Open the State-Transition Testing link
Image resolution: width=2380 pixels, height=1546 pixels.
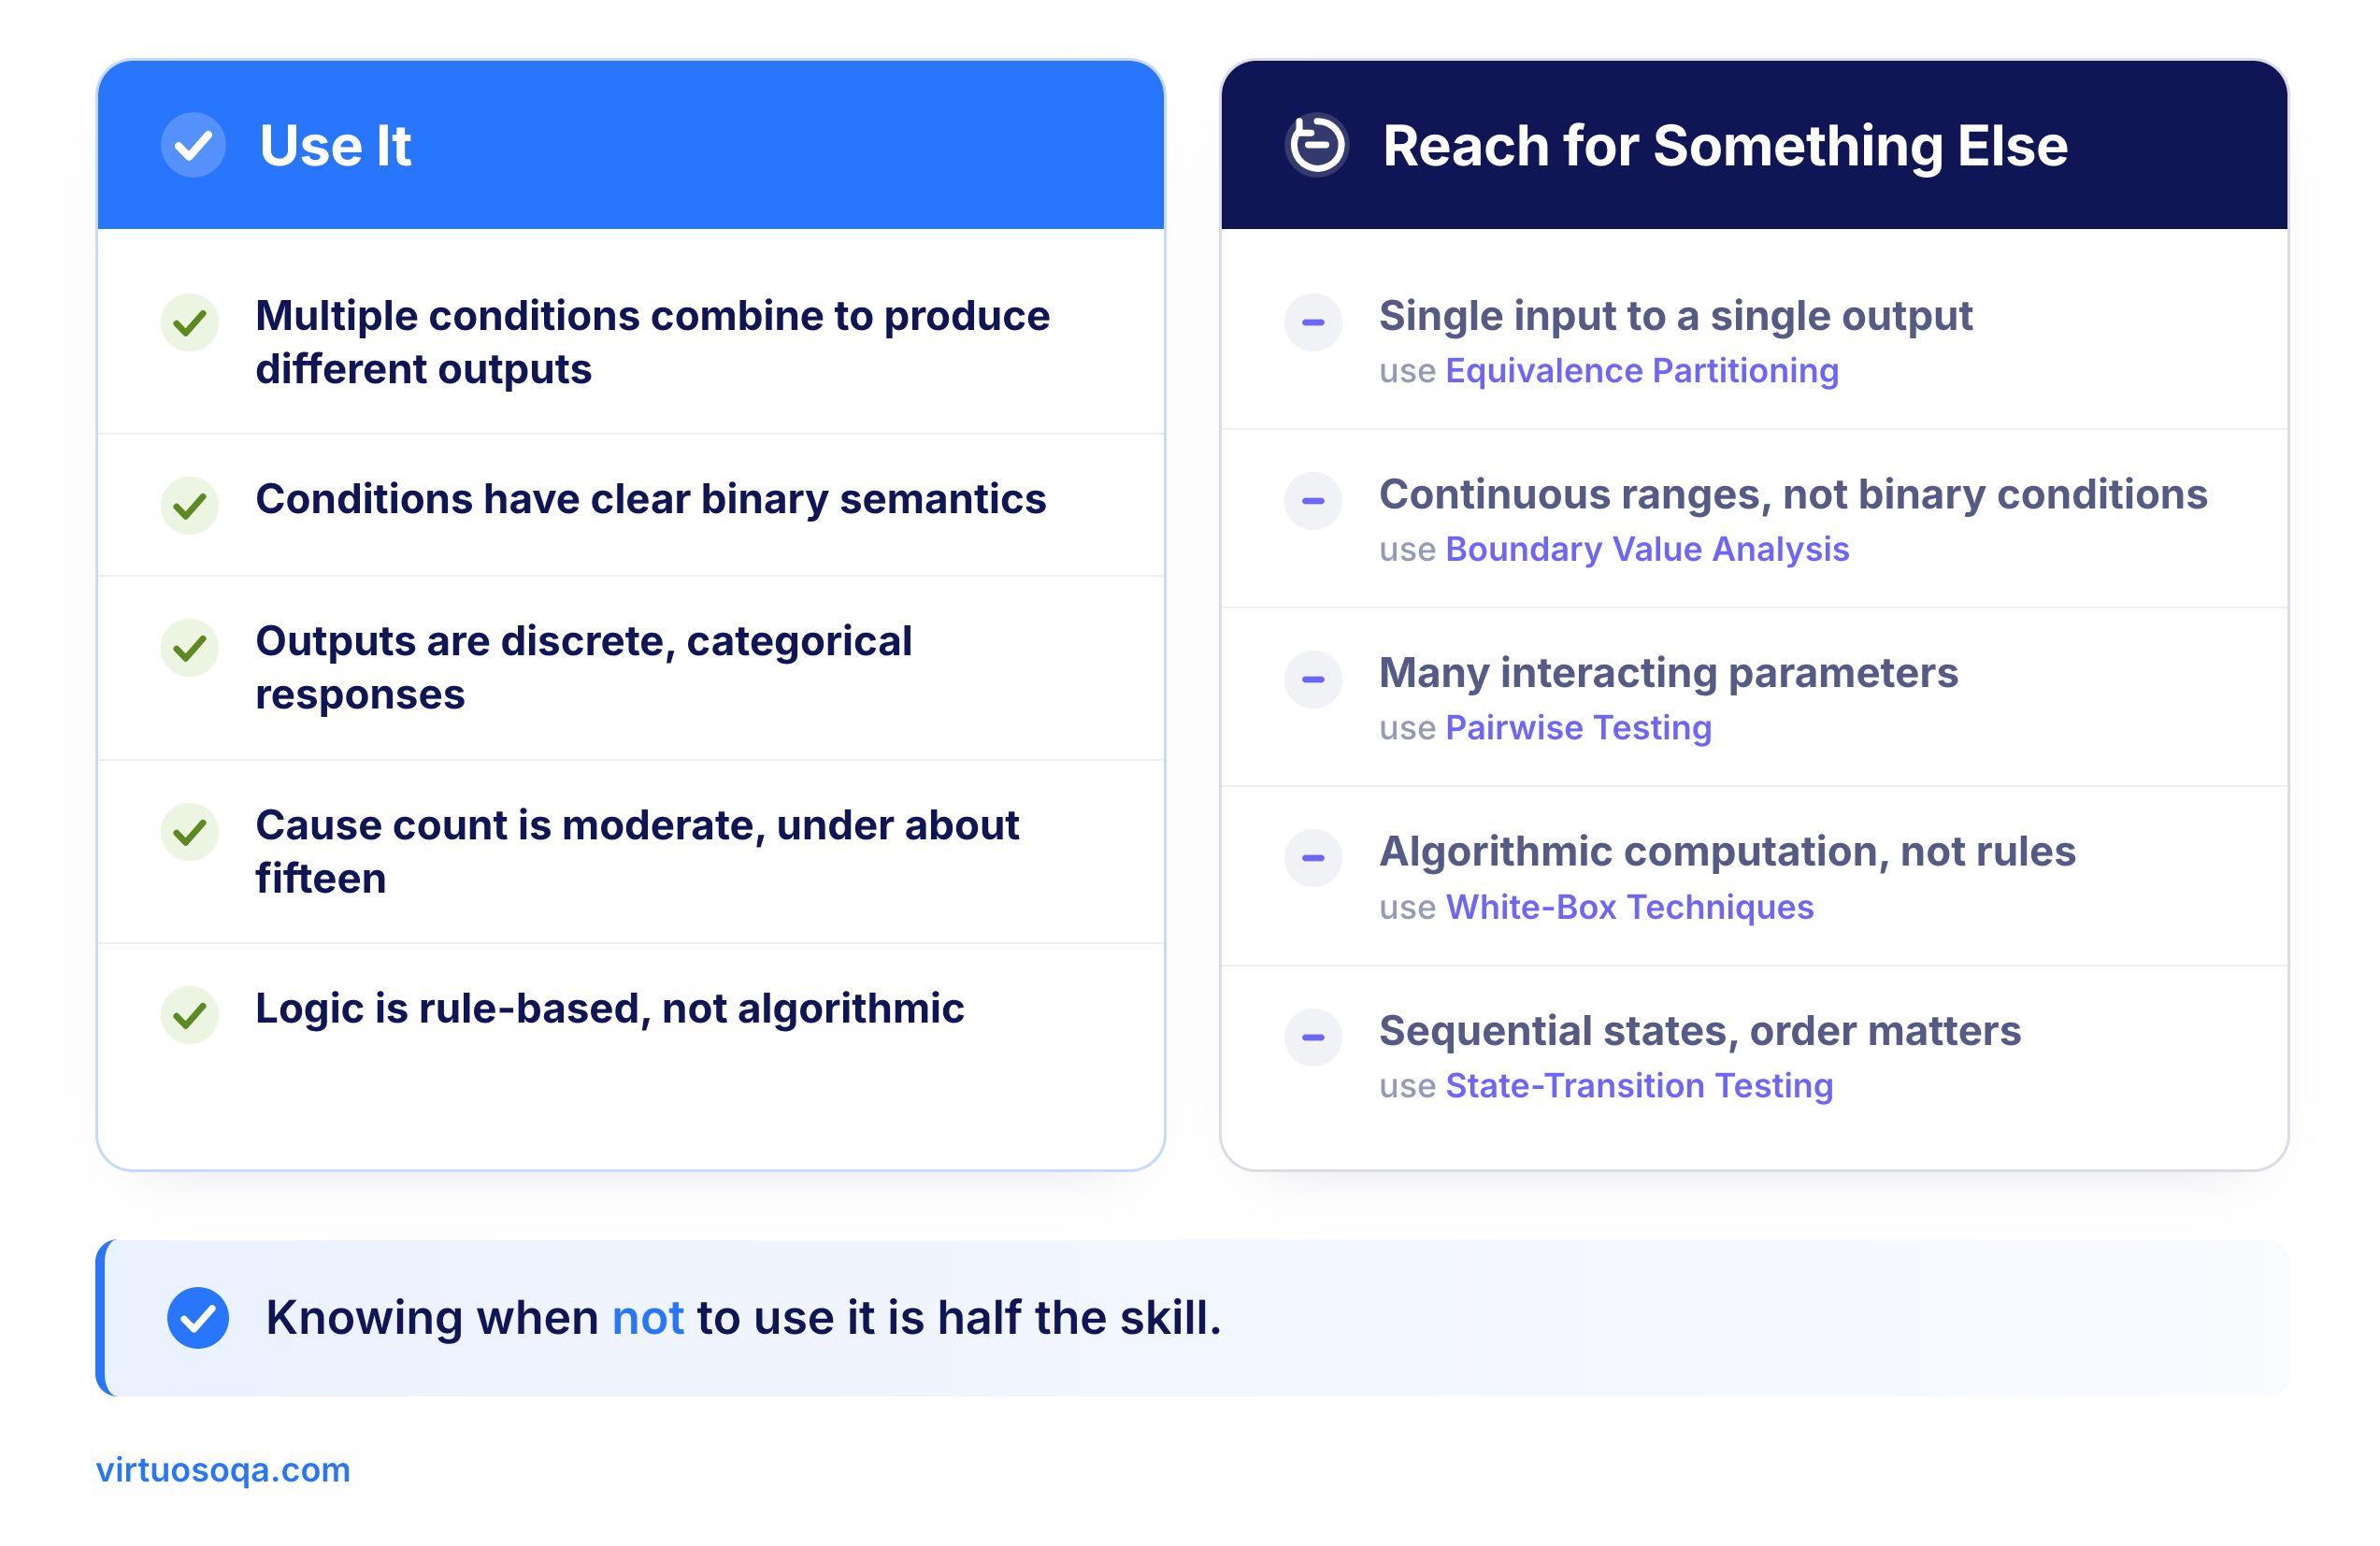point(1640,1086)
